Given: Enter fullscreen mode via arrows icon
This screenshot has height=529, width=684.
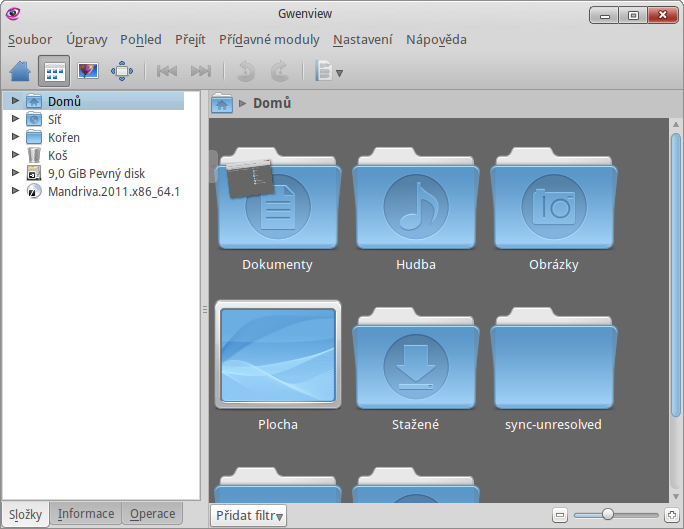Looking at the screenshot, I should [x=122, y=71].
